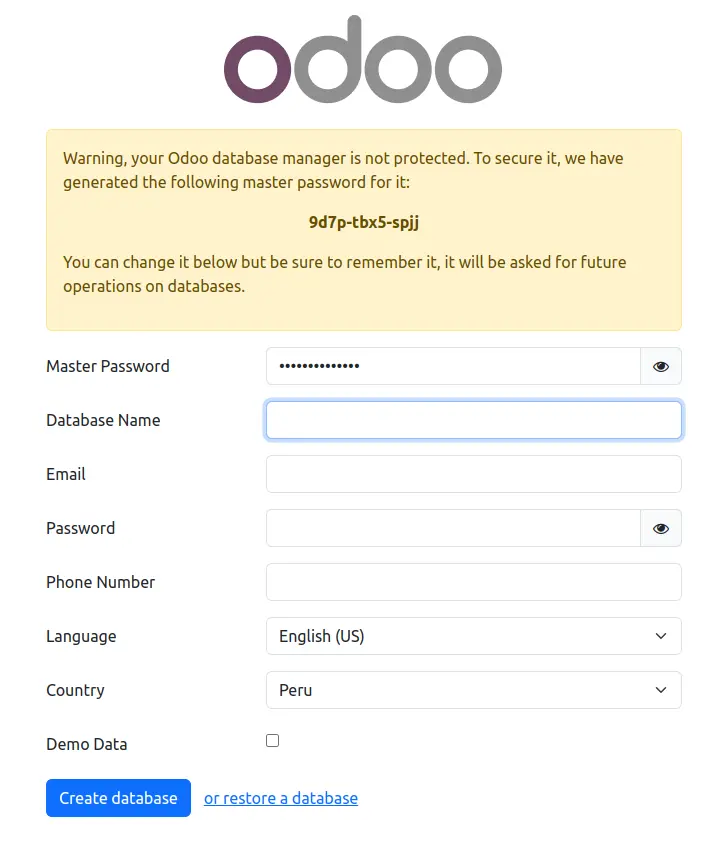This screenshot has height=852, width=727.
Task: Click the Email input field
Action: point(473,474)
